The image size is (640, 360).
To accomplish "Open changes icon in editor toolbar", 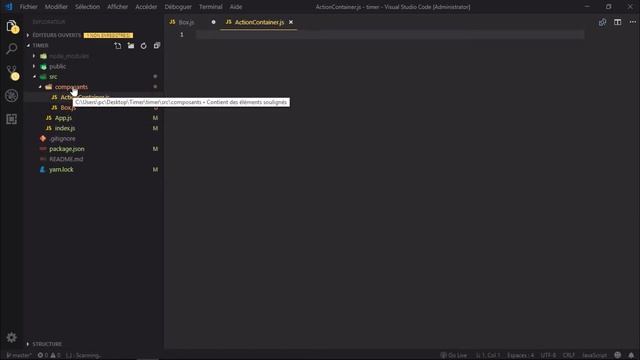I will click(x=602, y=22).
